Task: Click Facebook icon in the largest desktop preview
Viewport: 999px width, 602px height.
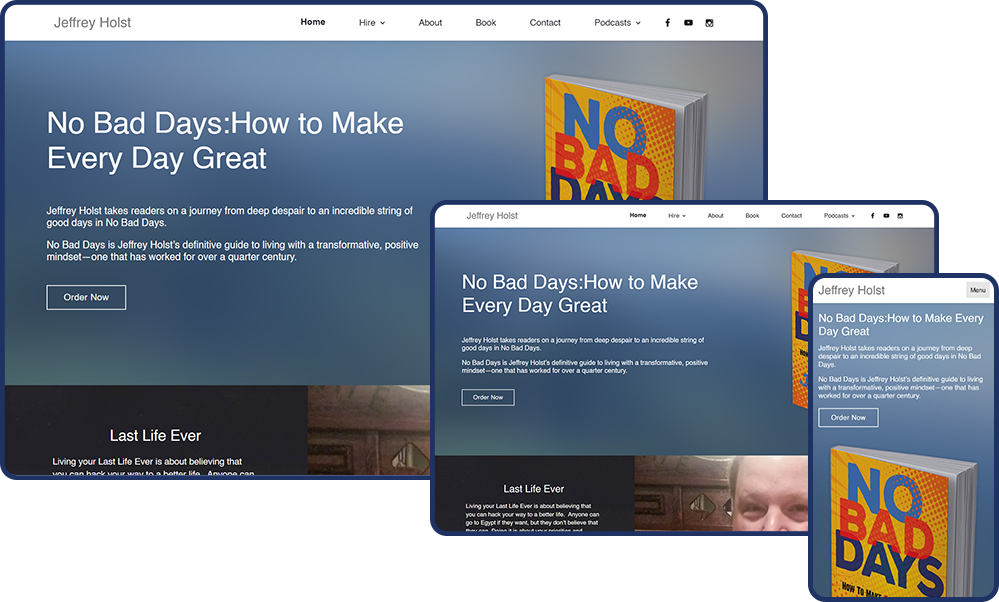Action: coord(667,23)
